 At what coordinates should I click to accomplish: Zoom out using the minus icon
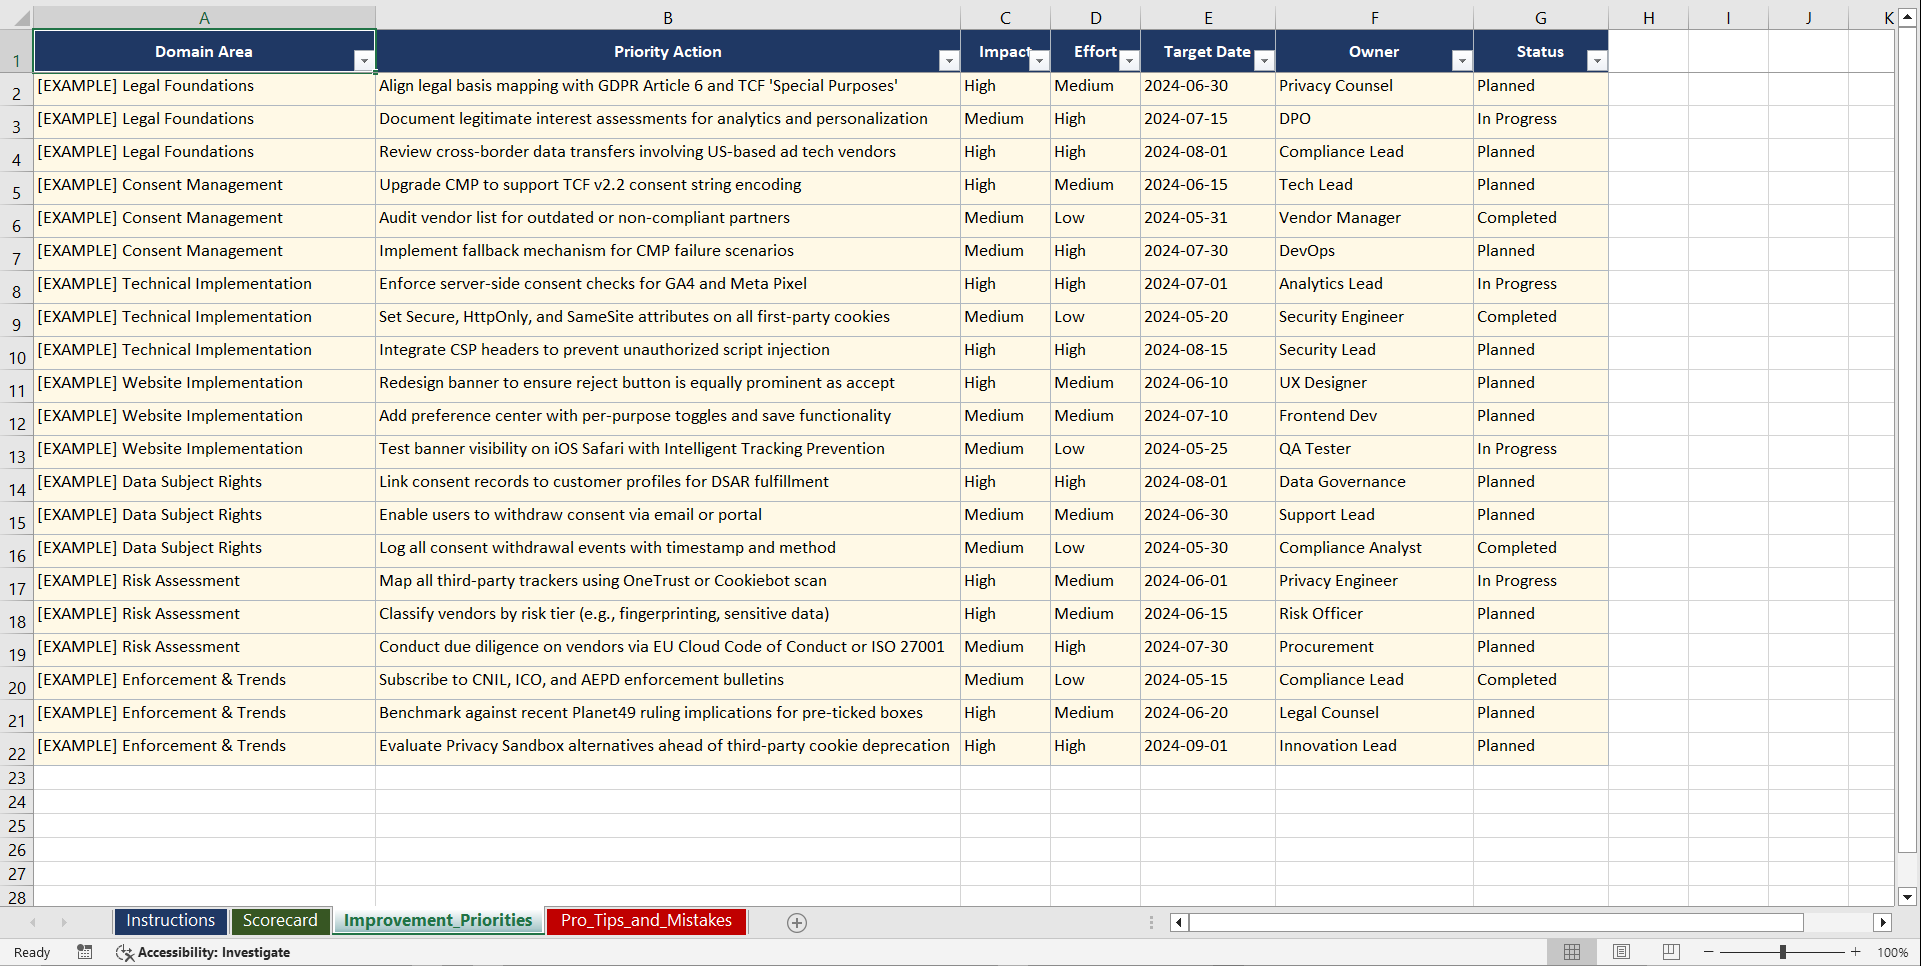click(1708, 952)
